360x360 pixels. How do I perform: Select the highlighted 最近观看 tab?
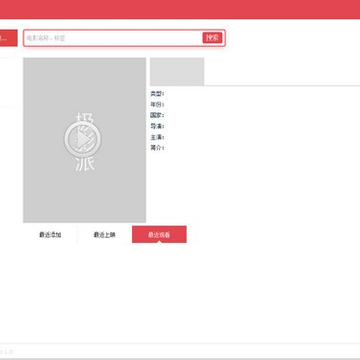(159, 235)
